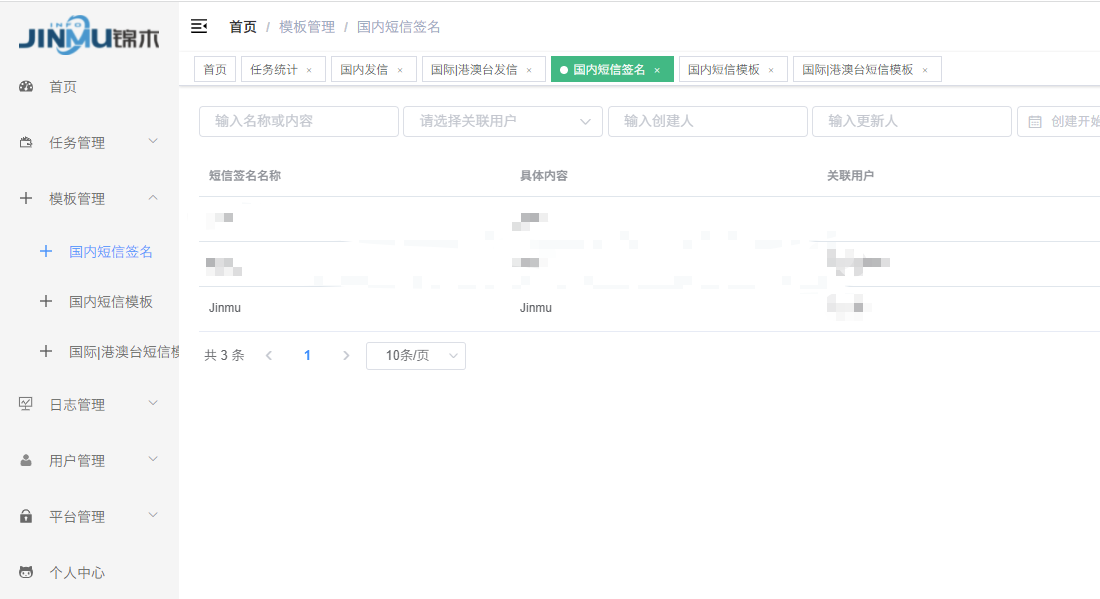
Task: Open the 请选择关联用户 dropdown
Action: pyautogui.click(x=502, y=120)
